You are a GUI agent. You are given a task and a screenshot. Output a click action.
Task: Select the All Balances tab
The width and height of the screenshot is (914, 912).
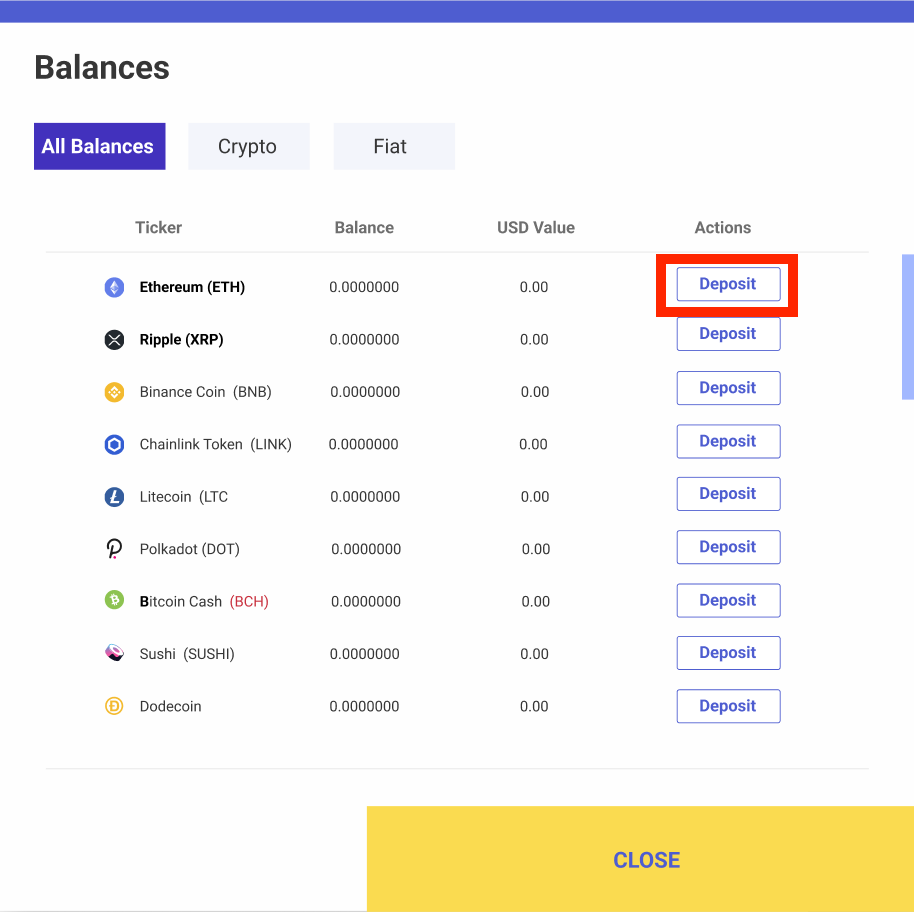[x=100, y=146]
